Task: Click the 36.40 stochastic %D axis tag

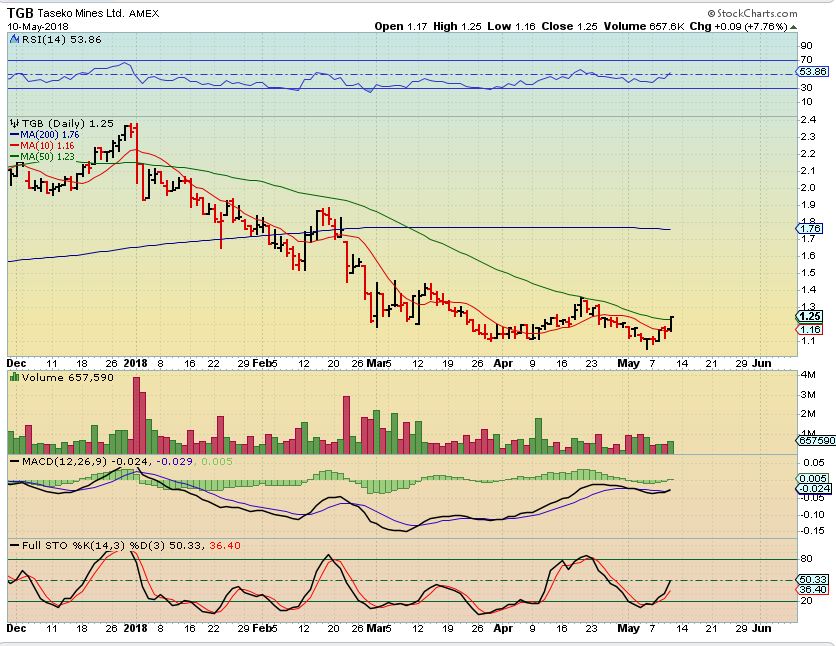Action: [x=813, y=590]
